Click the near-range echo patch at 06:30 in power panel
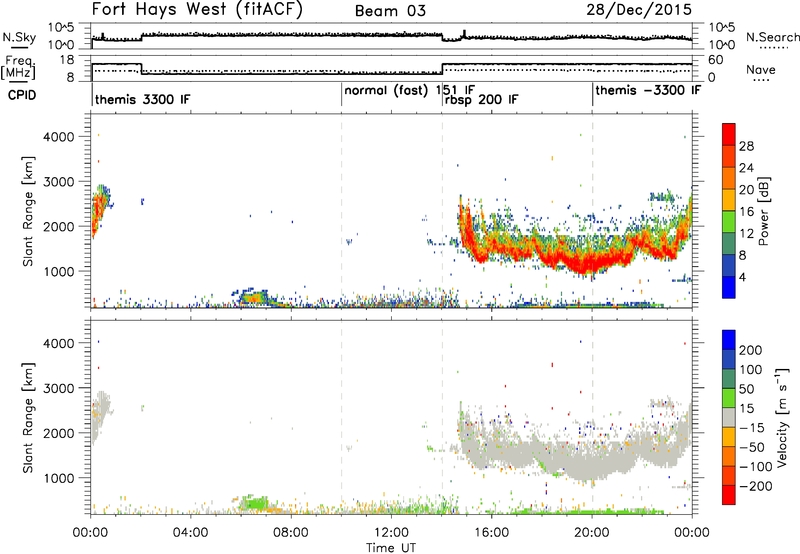 click(x=253, y=296)
